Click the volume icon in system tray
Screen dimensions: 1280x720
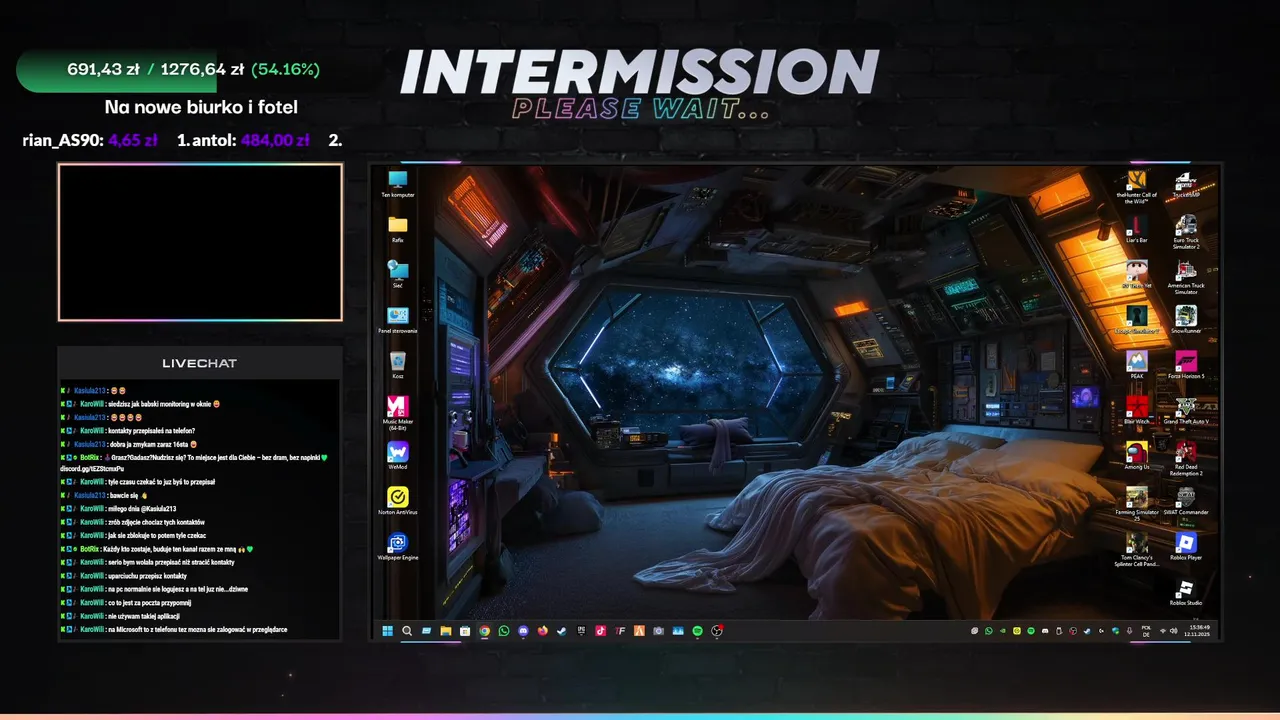point(1173,631)
